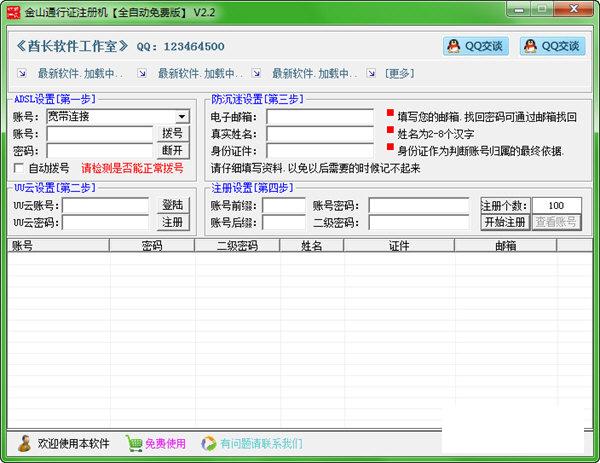Click the 断开 disconnect button

click(x=172, y=150)
